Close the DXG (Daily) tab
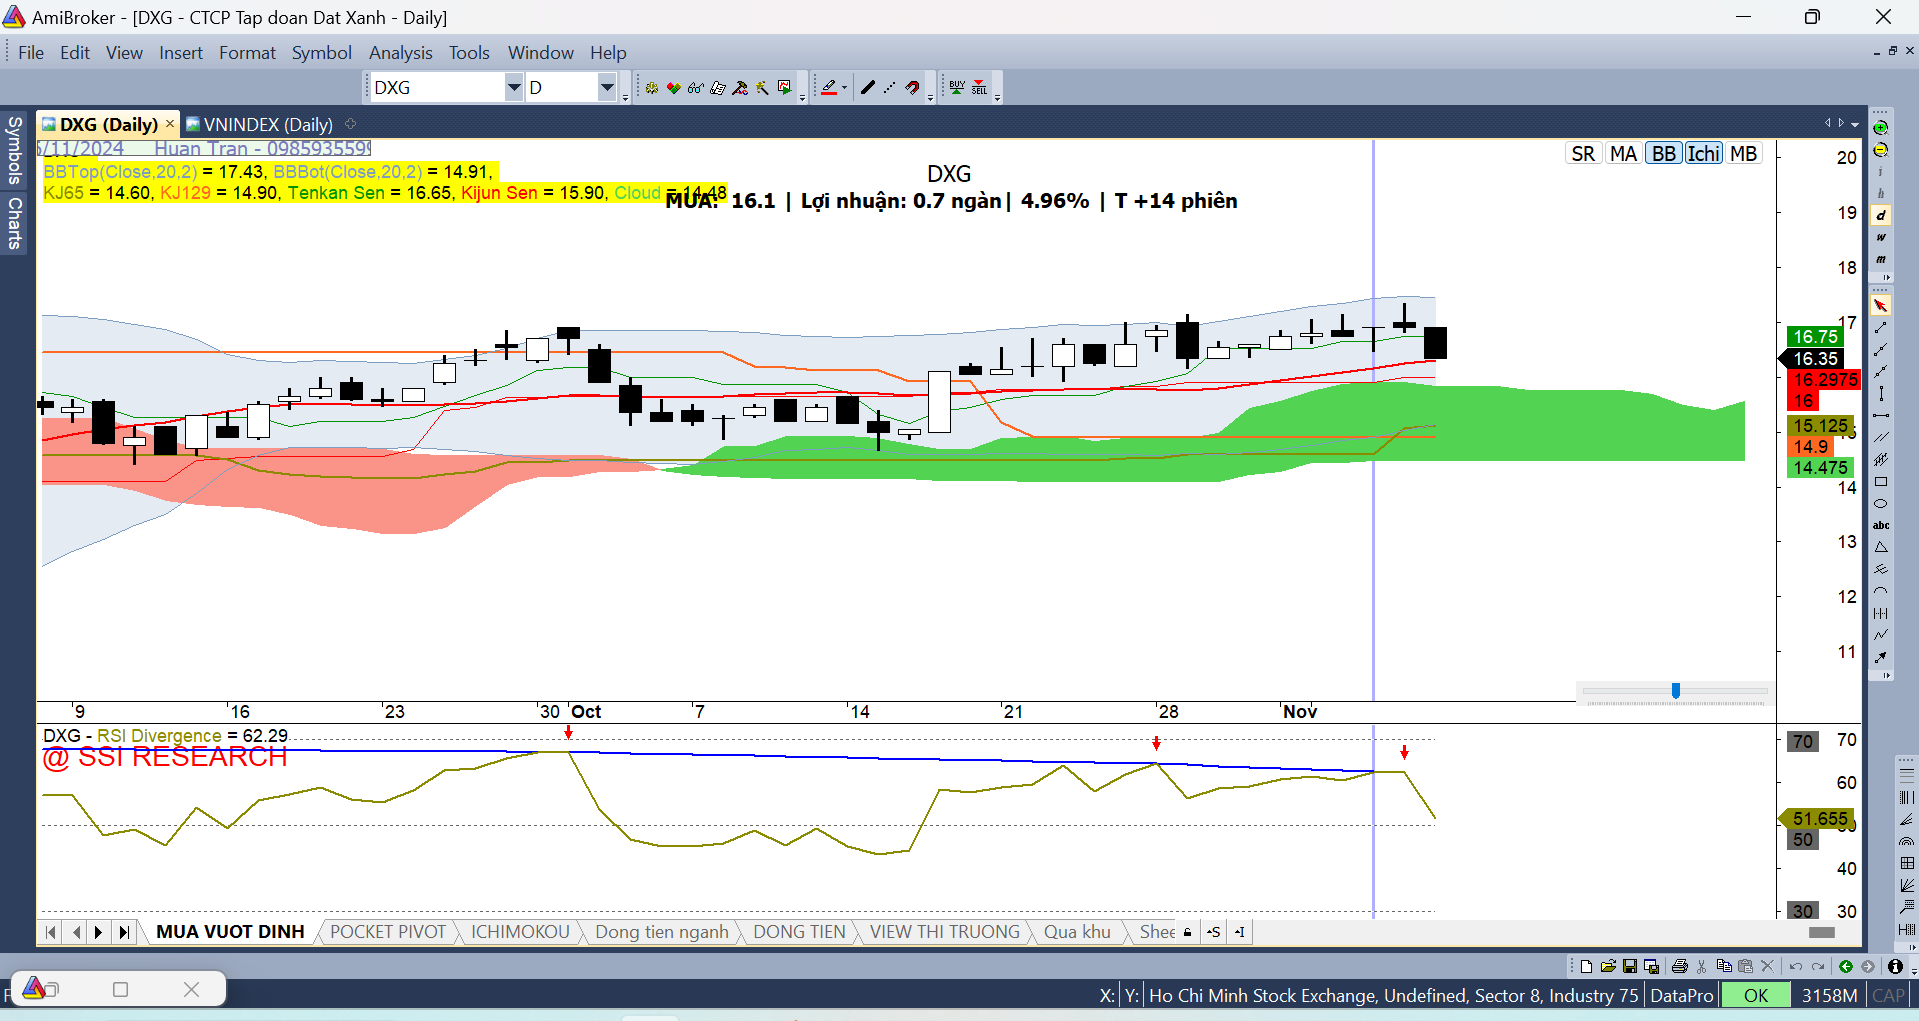Image resolution: width=1919 pixels, height=1021 pixels. pyautogui.click(x=170, y=123)
